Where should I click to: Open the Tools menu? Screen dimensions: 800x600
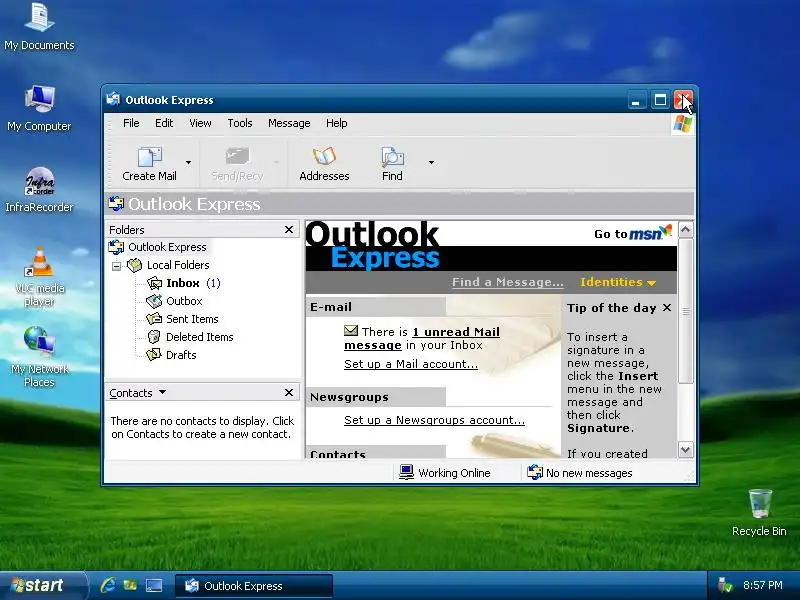[x=240, y=123]
